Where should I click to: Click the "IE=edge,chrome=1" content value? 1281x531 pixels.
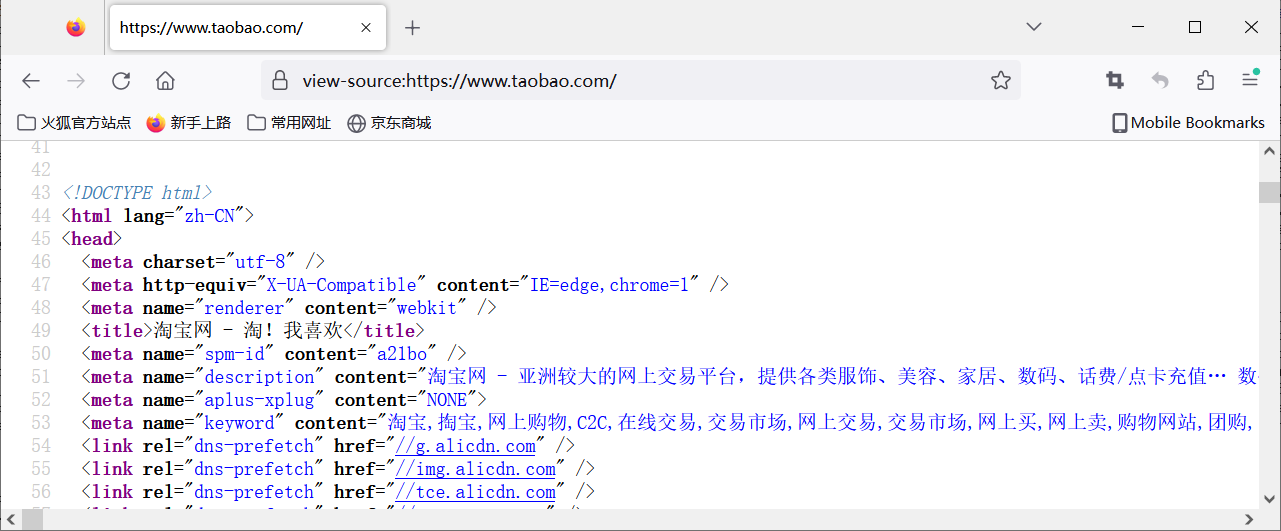[x=609, y=285]
